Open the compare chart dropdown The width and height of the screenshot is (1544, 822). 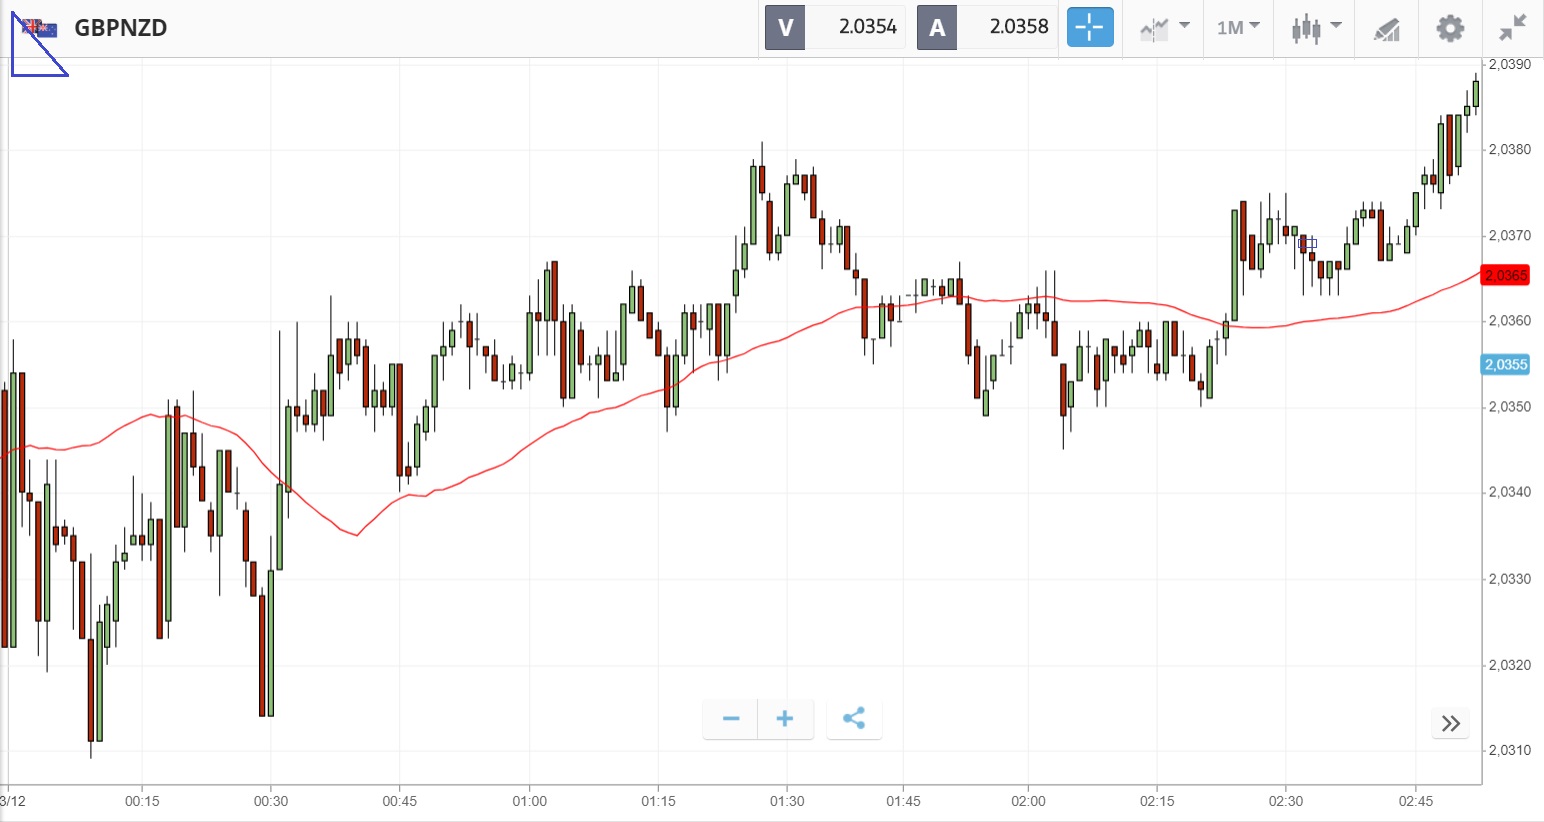[1164, 27]
